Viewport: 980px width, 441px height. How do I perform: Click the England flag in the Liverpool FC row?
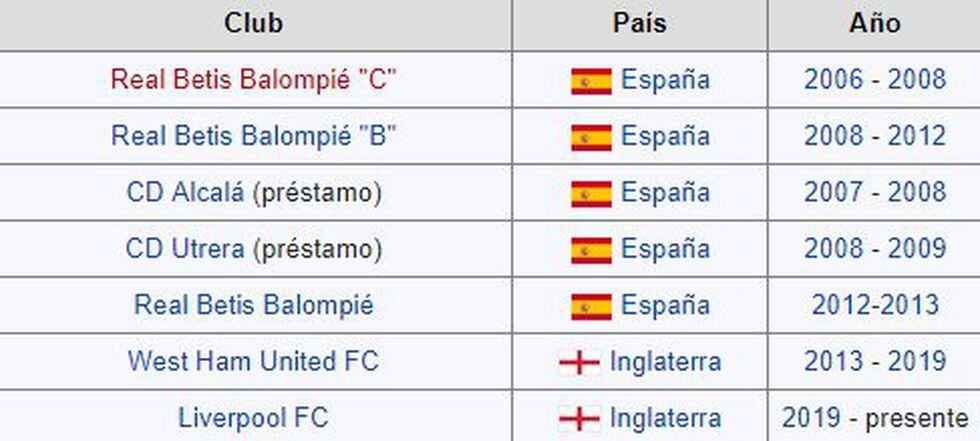pyautogui.click(x=579, y=418)
